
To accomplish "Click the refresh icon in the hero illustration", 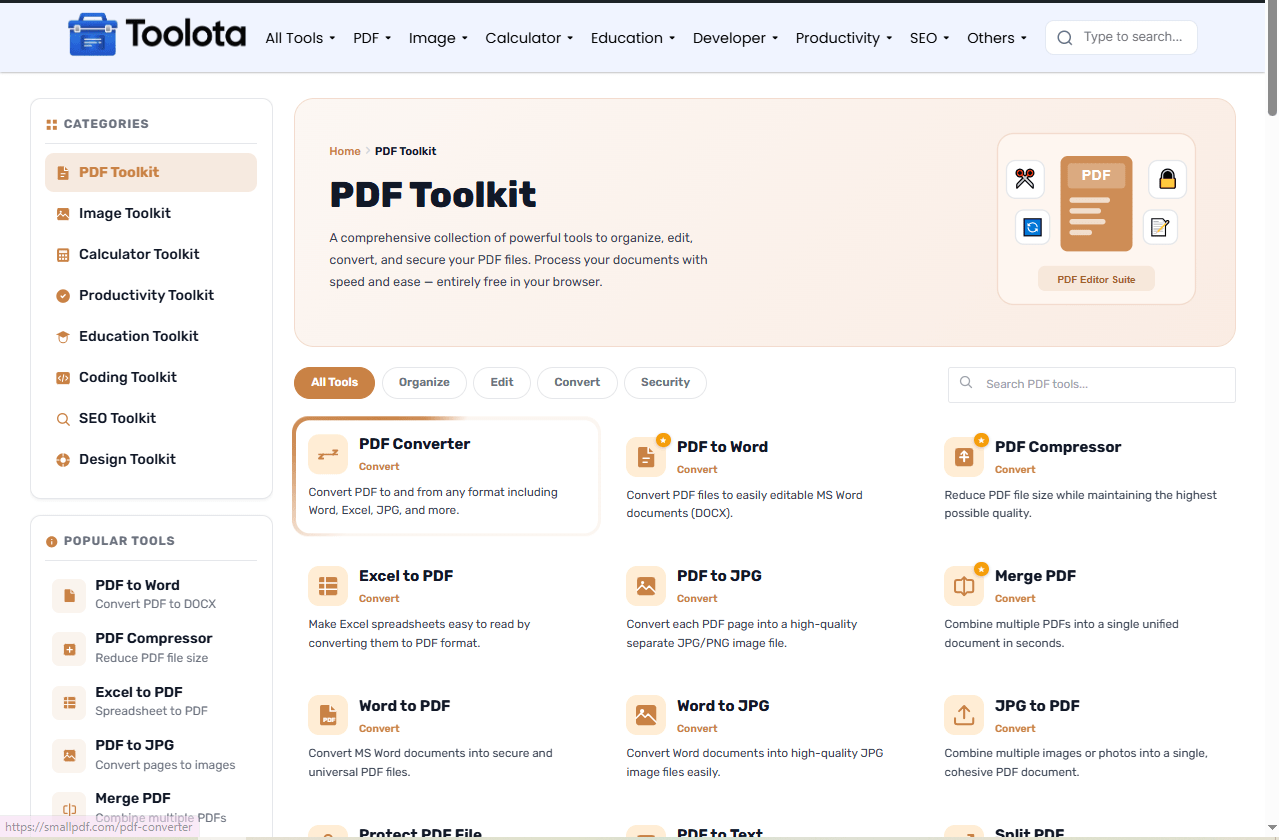I will [x=1033, y=227].
